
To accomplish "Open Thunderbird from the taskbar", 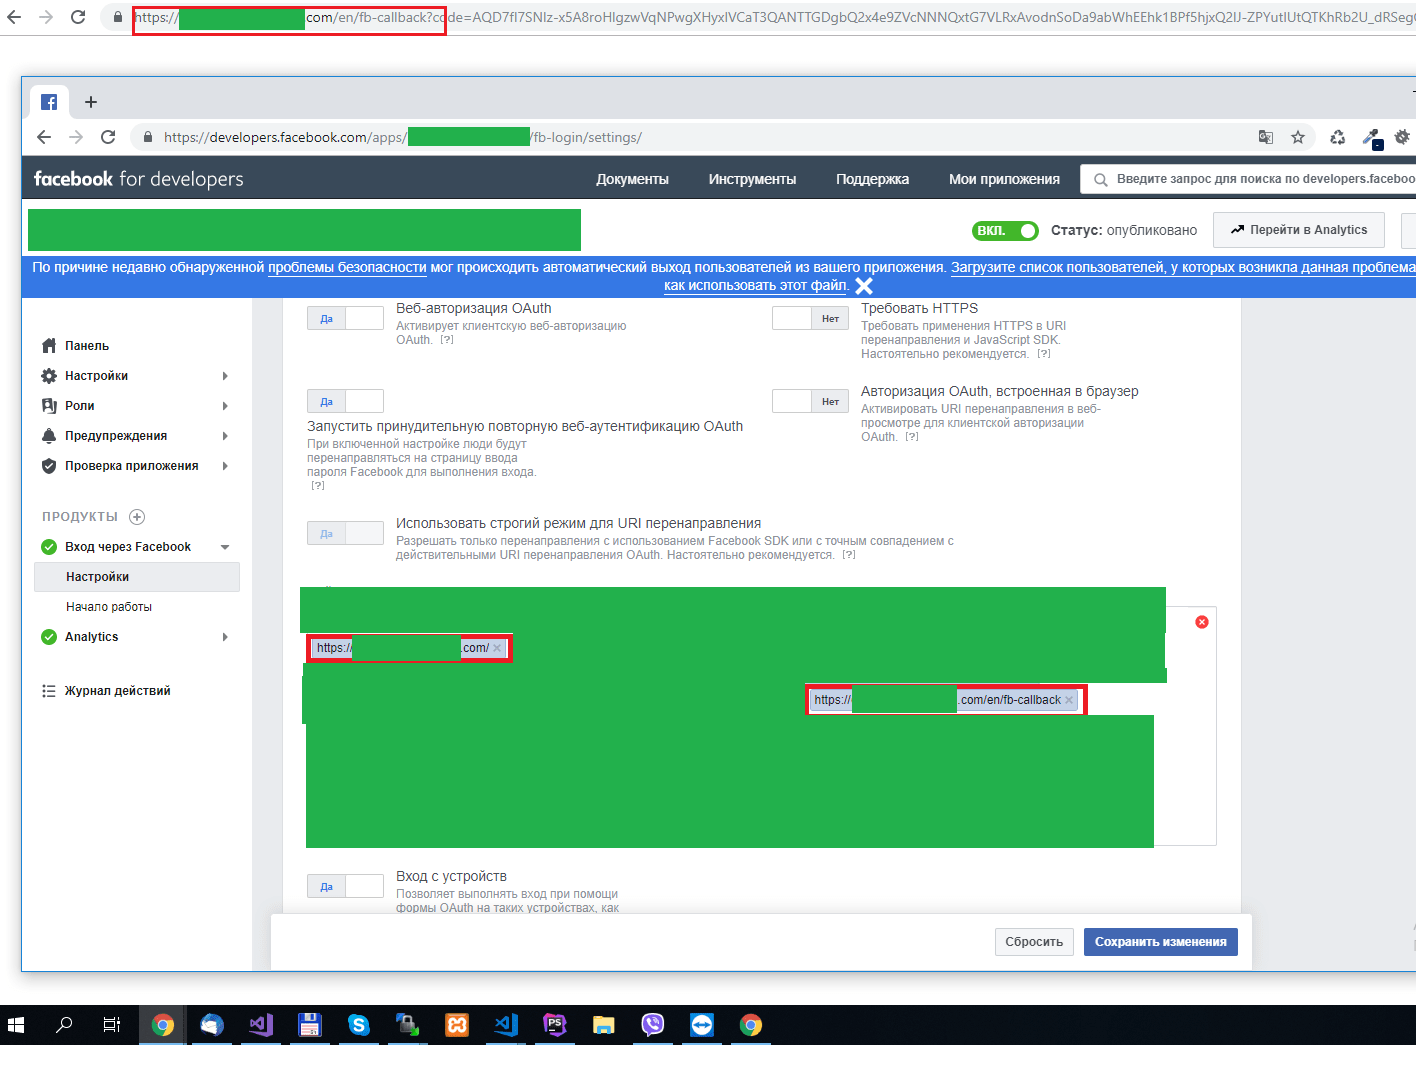I will pos(211,1025).
